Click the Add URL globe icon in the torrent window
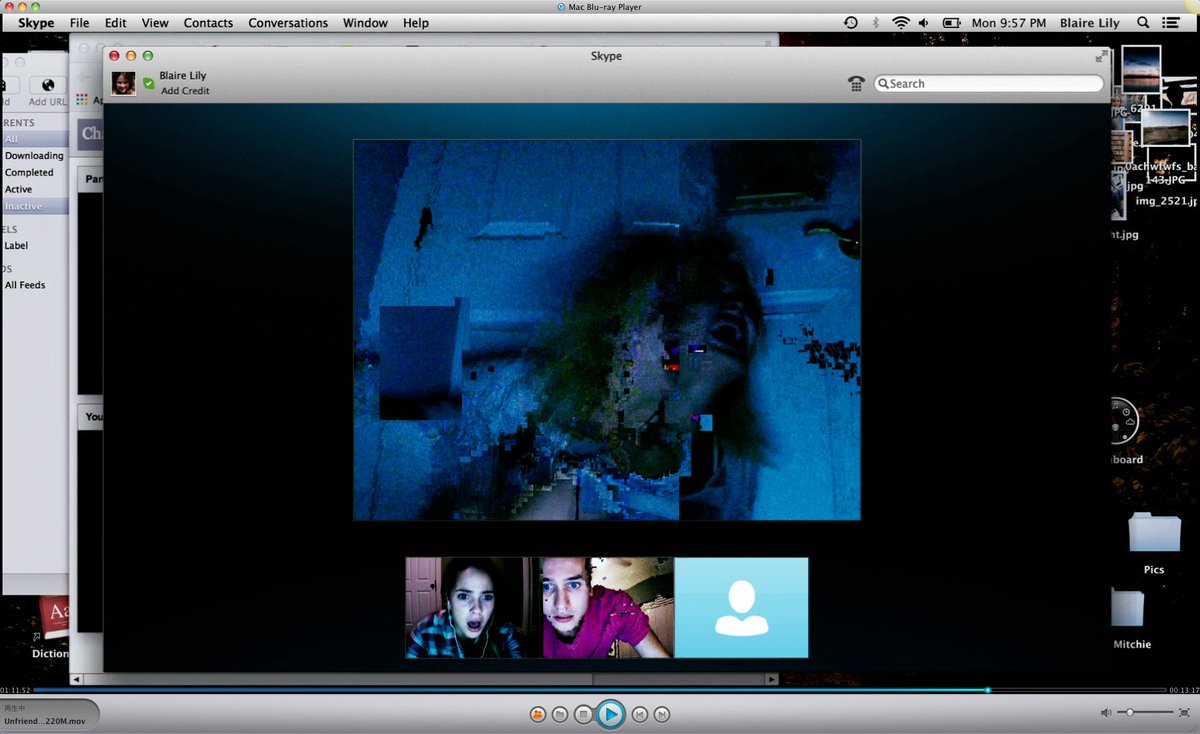 (x=48, y=86)
